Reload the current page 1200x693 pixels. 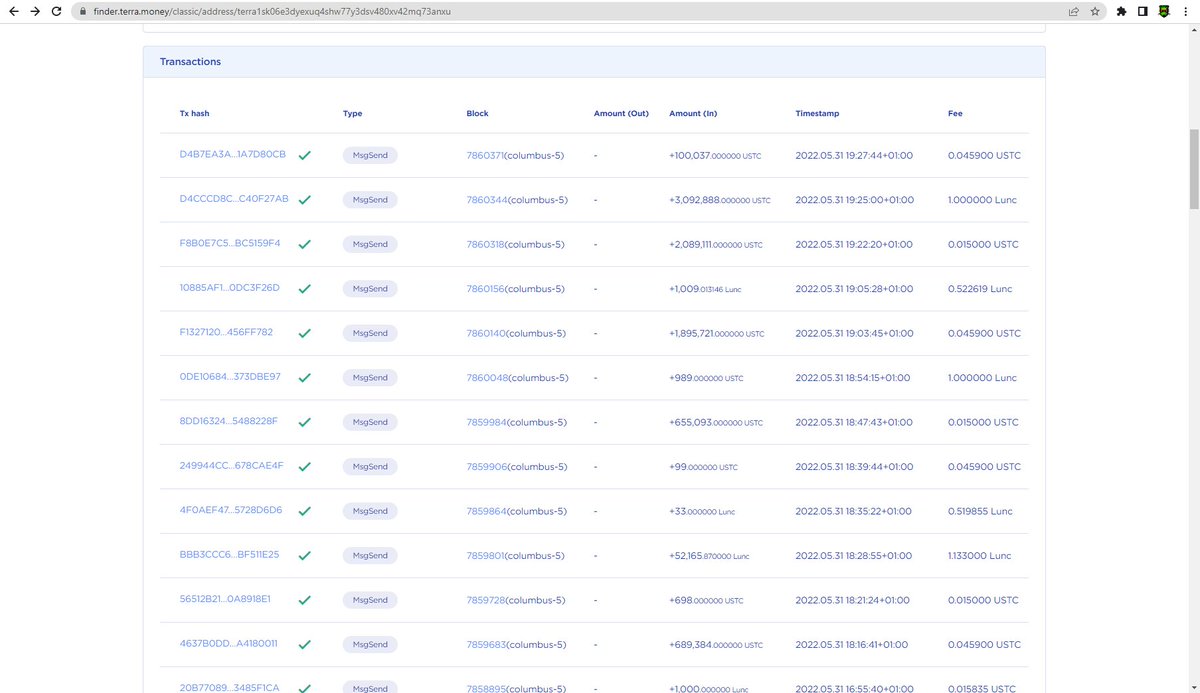[x=57, y=11]
